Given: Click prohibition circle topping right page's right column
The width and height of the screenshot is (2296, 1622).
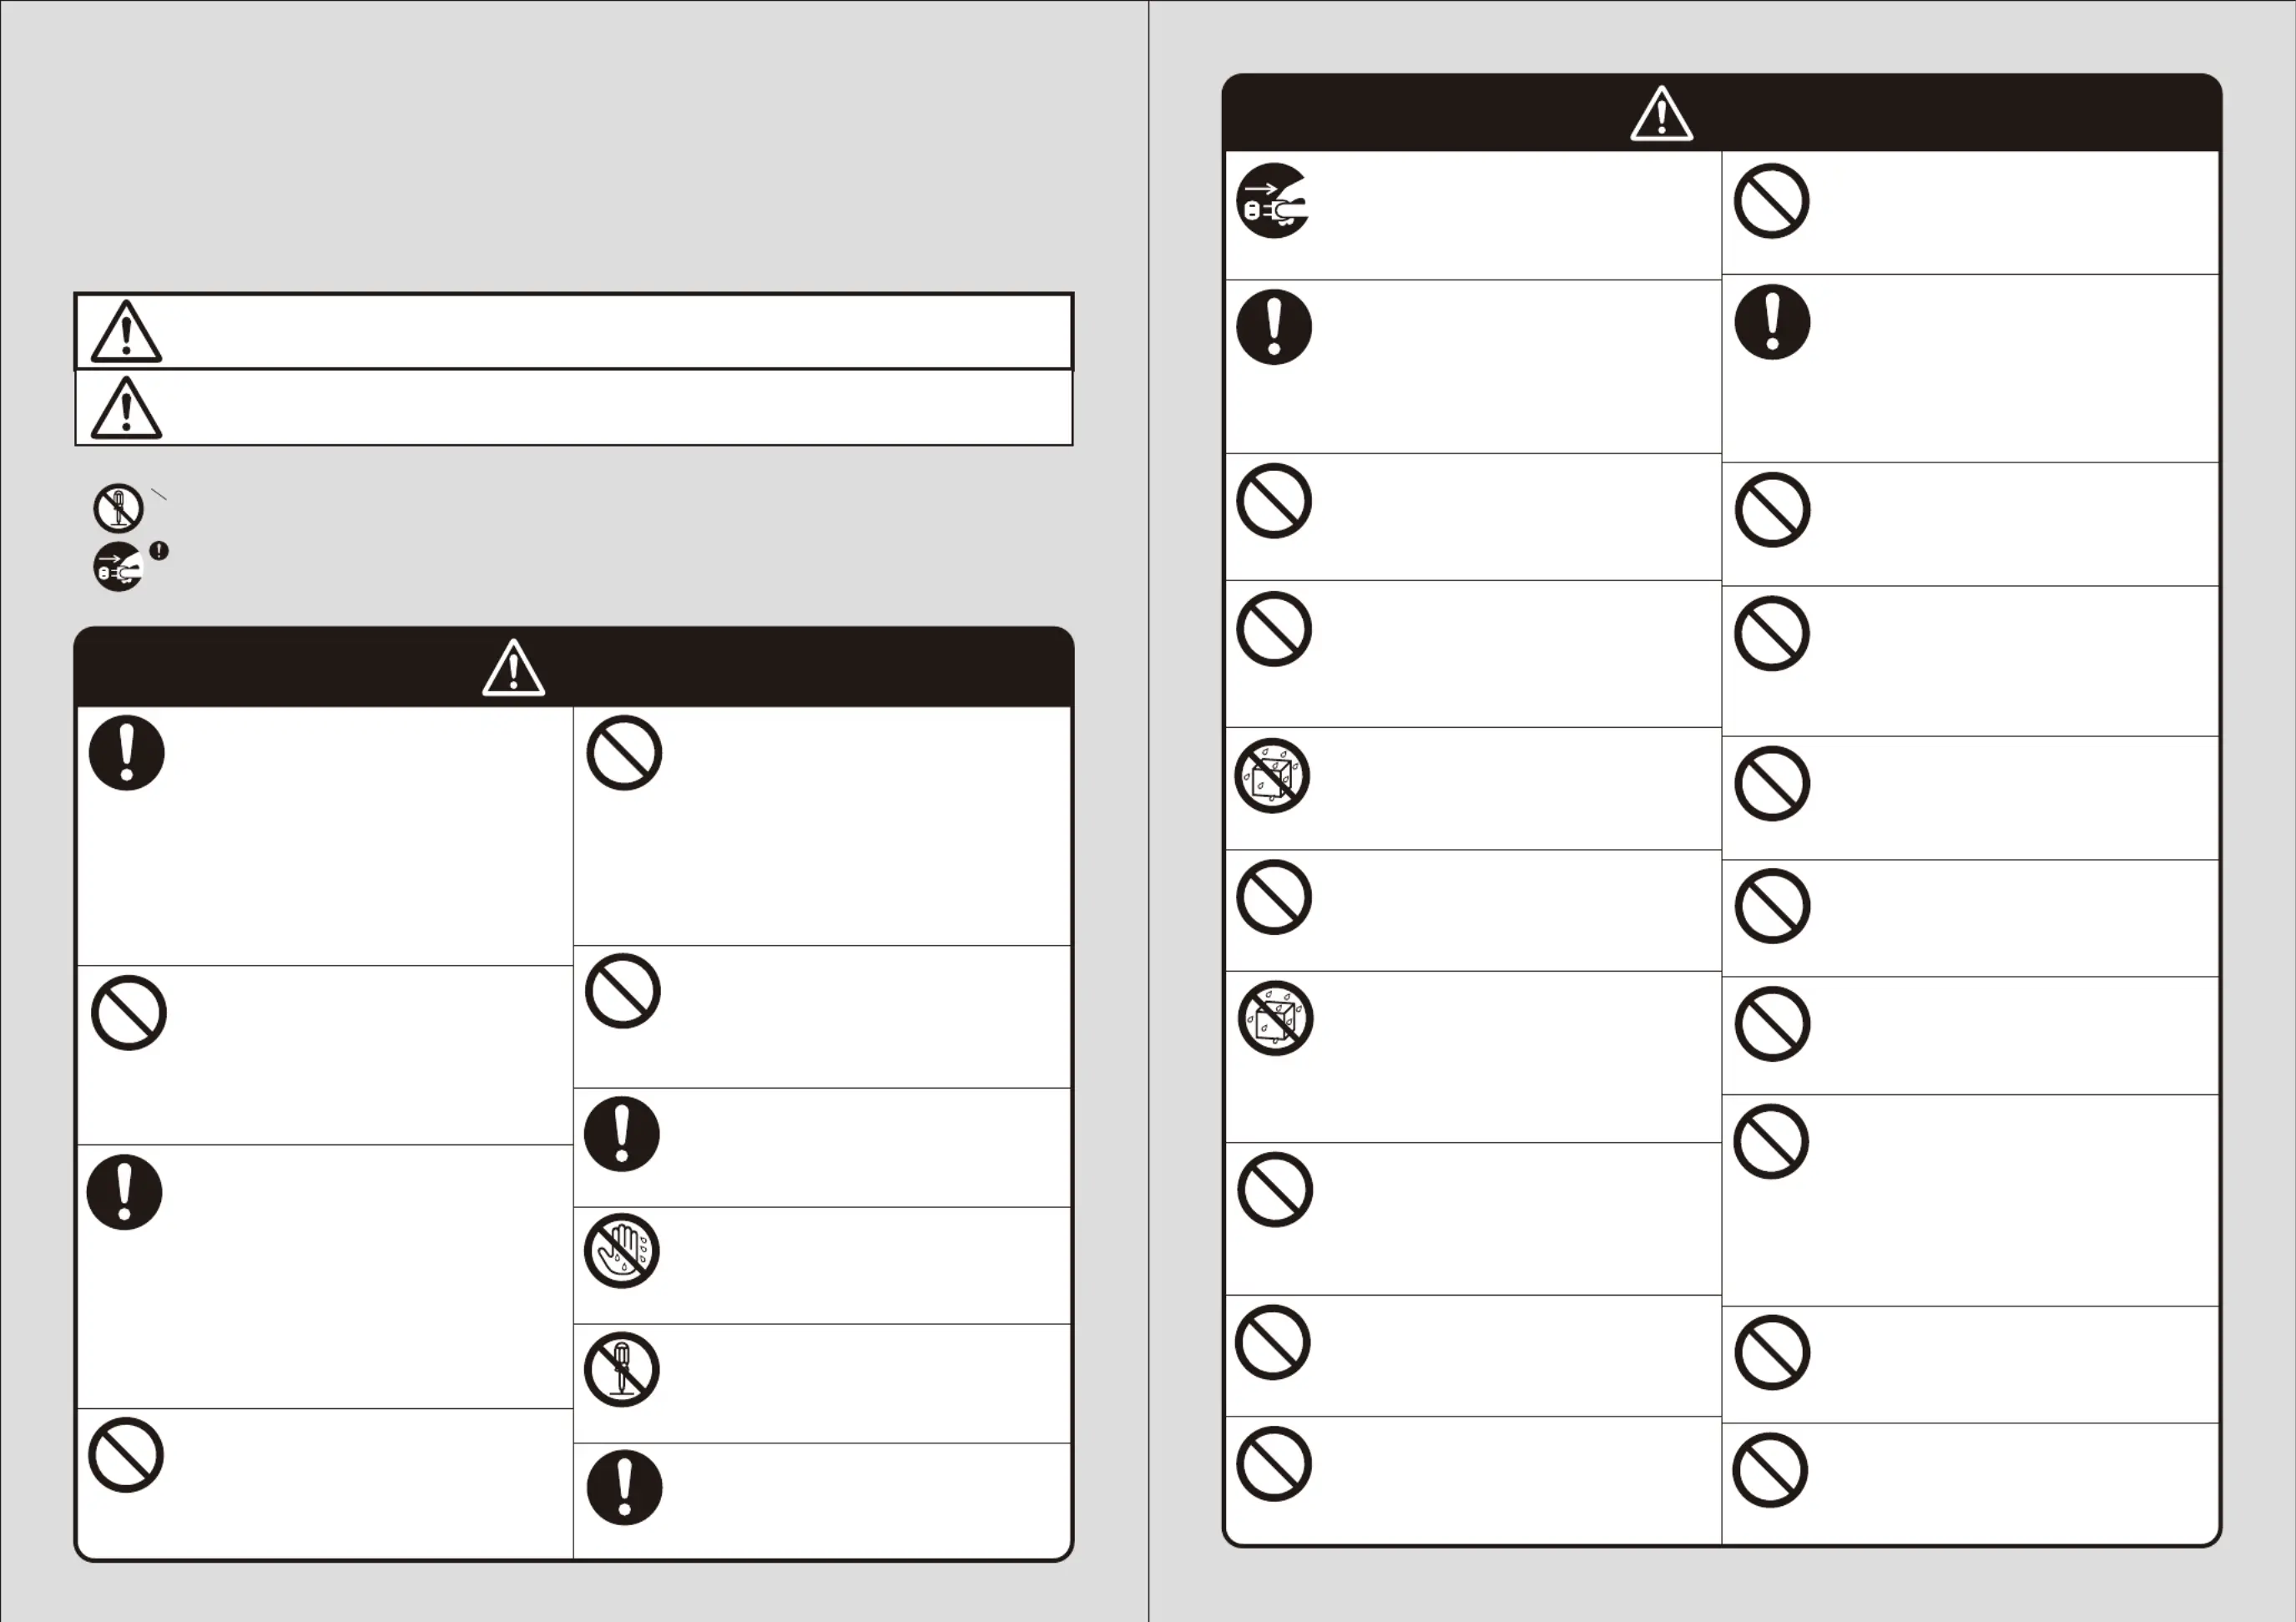Looking at the screenshot, I should point(1772,201).
